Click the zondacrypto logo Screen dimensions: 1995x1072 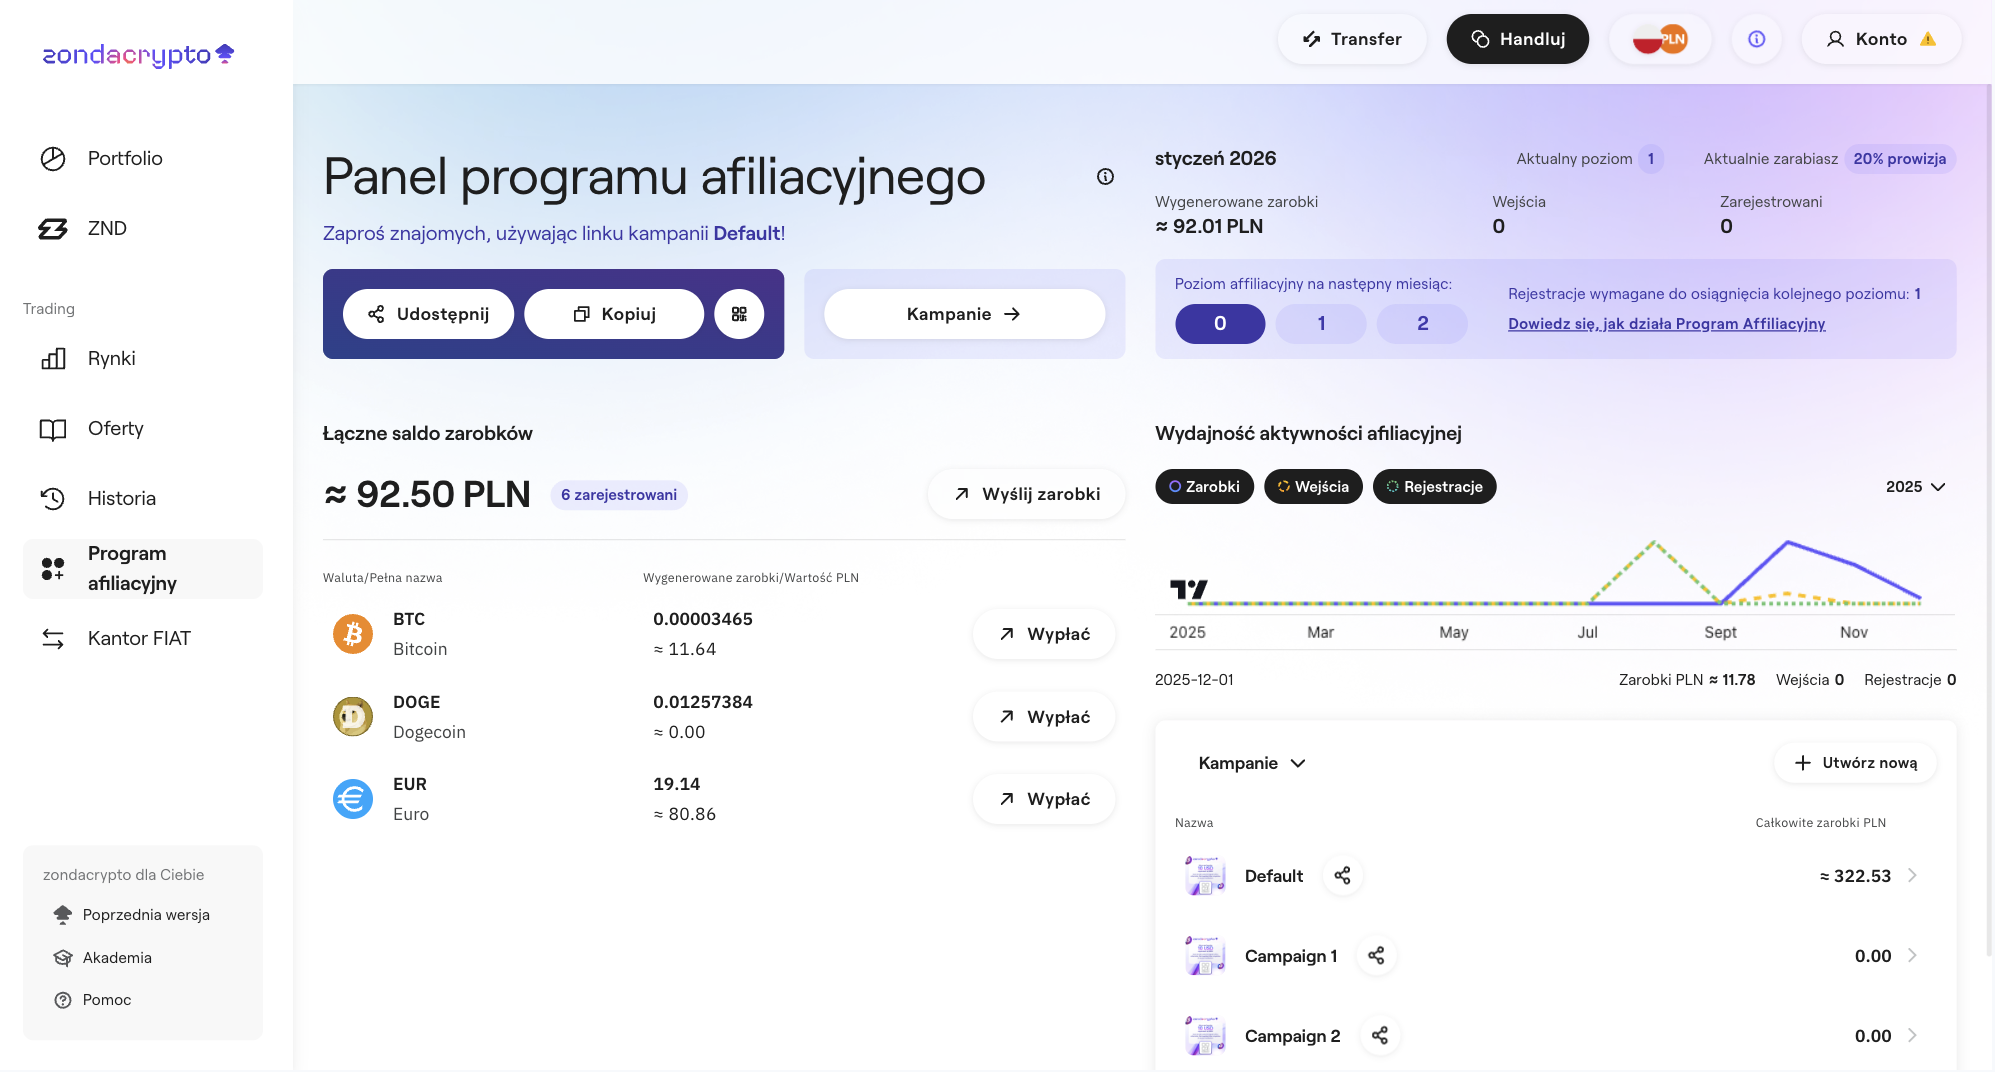[138, 55]
